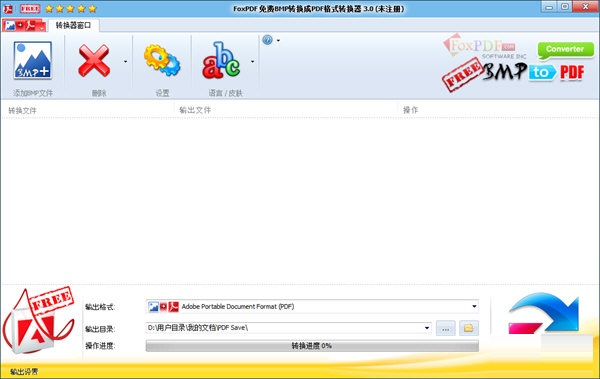Open the application menu button with PDF icon
Viewport: 600px width, 379px height.
[24, 26]
